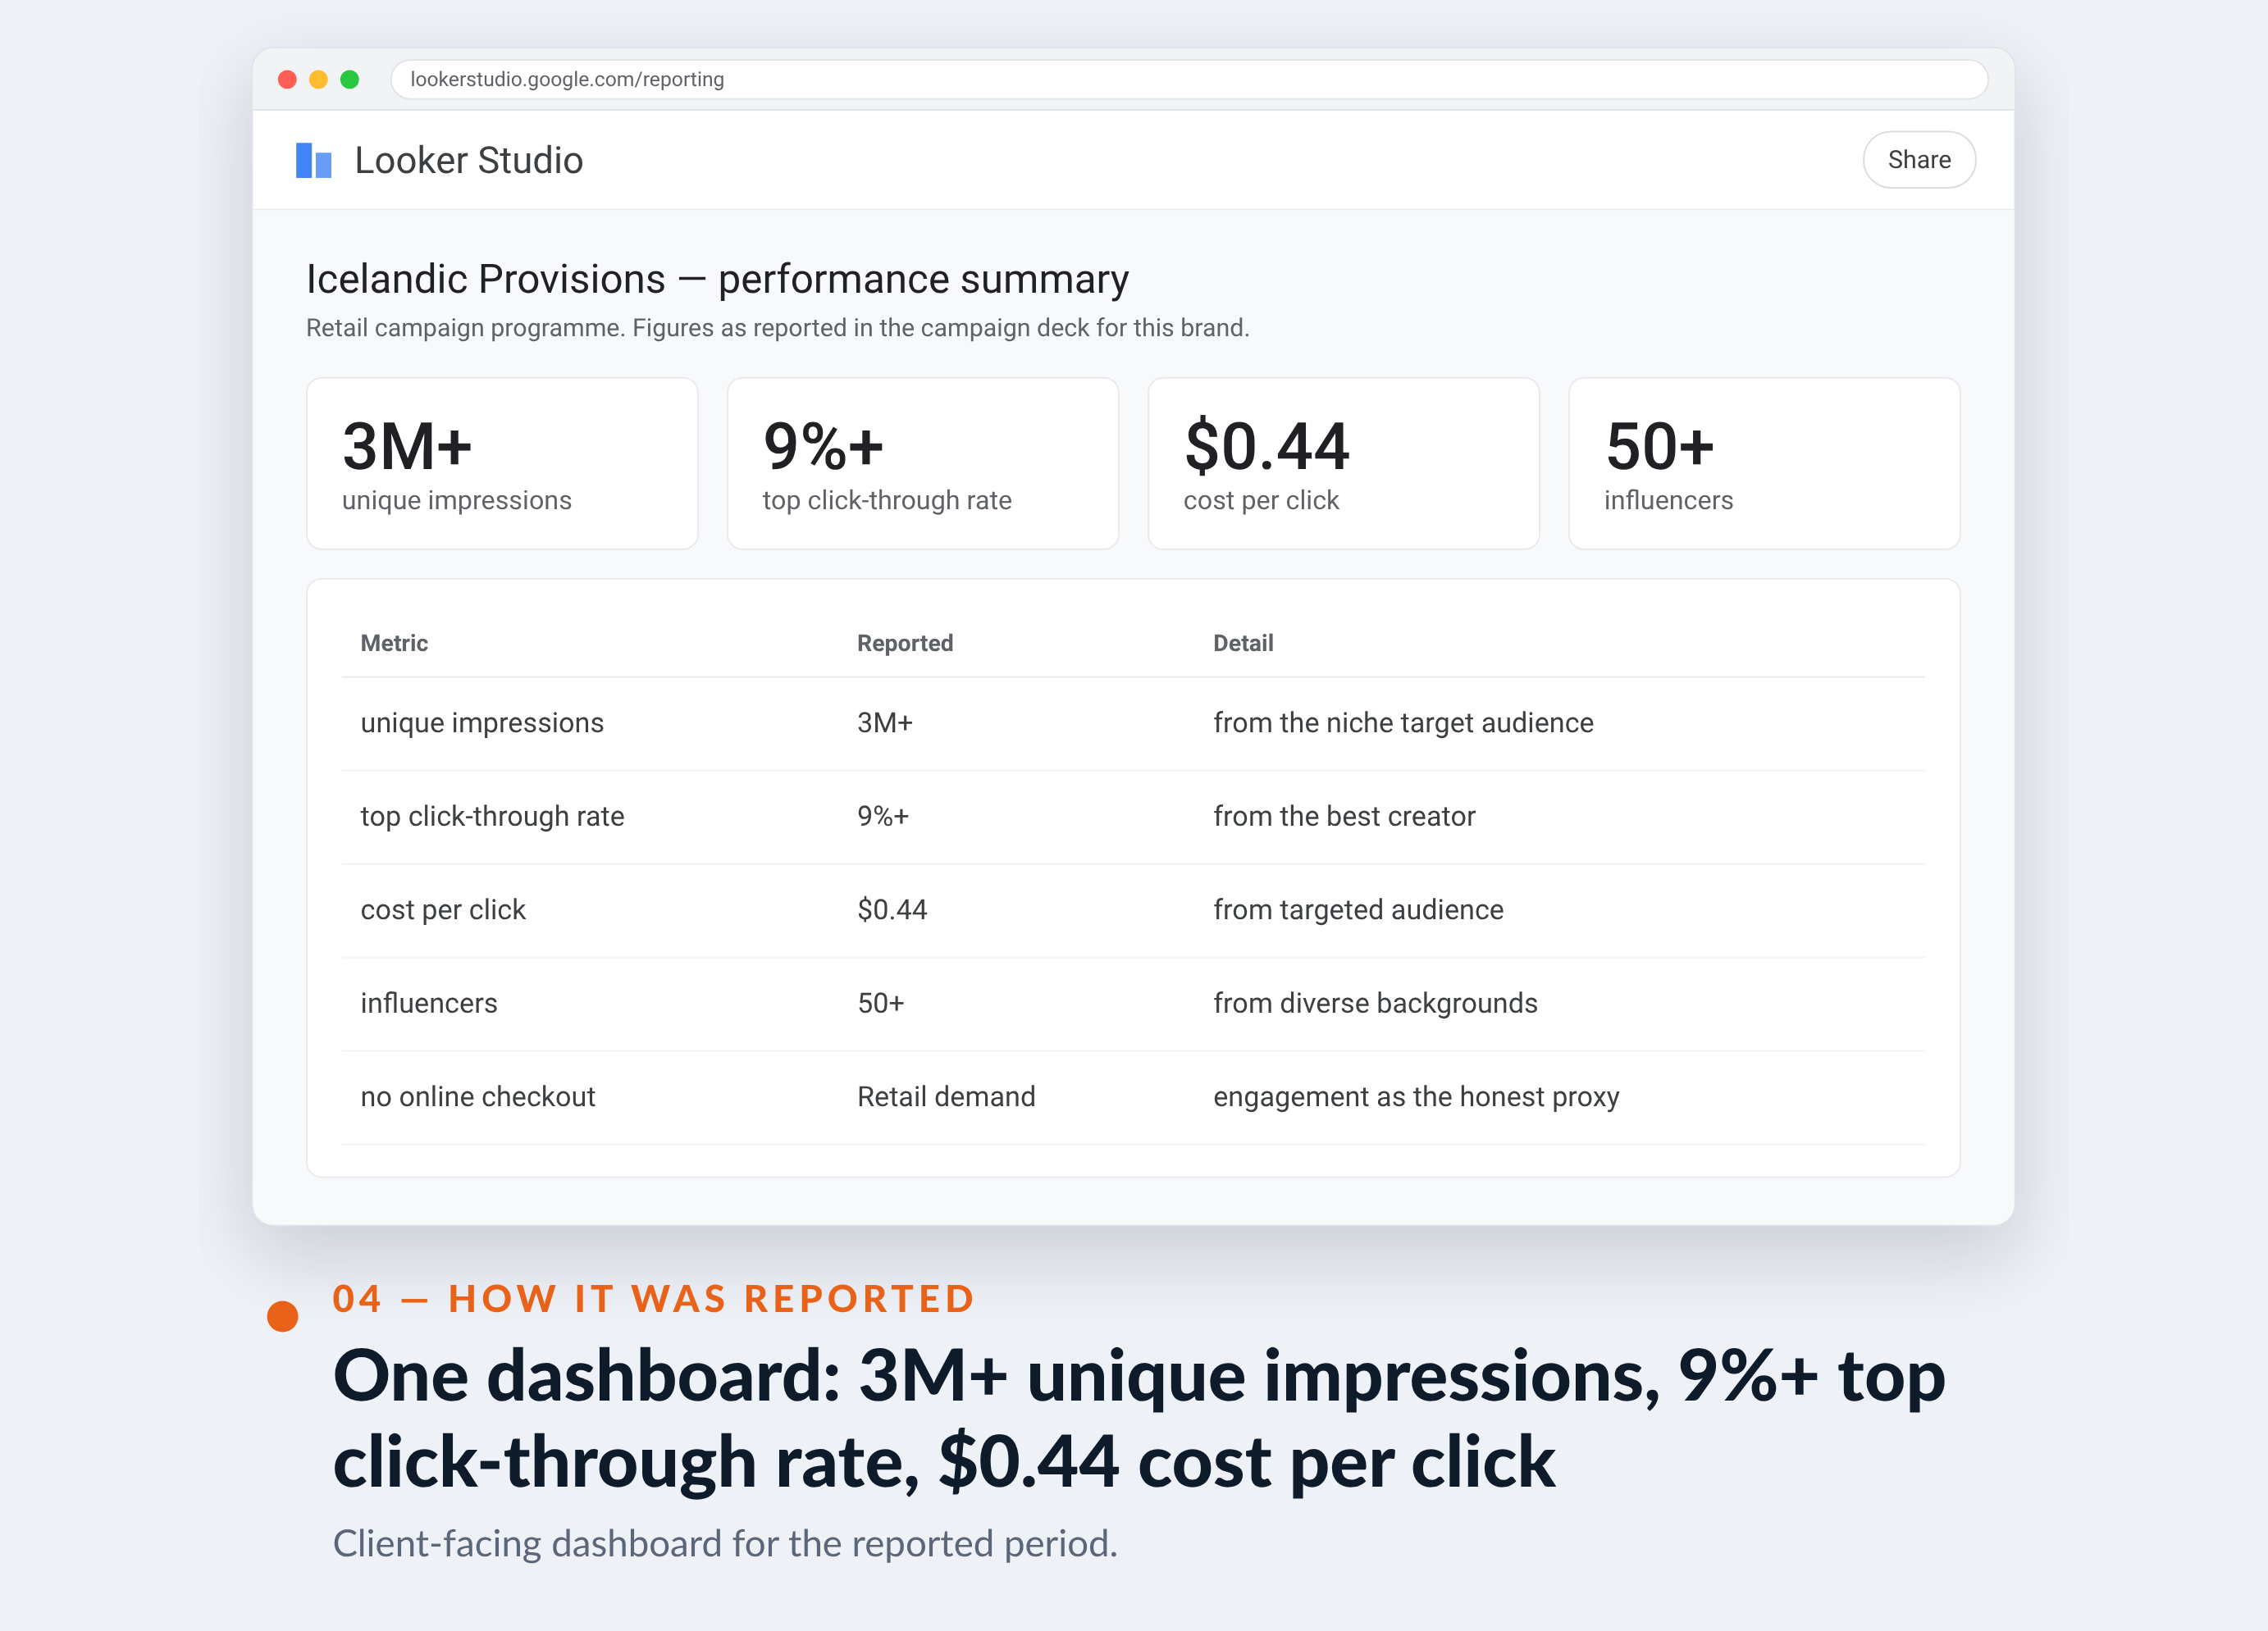Click 'from the niche target audience' cell
The width and height of the screenshot is (2268, 1631).
point(1403,723)
